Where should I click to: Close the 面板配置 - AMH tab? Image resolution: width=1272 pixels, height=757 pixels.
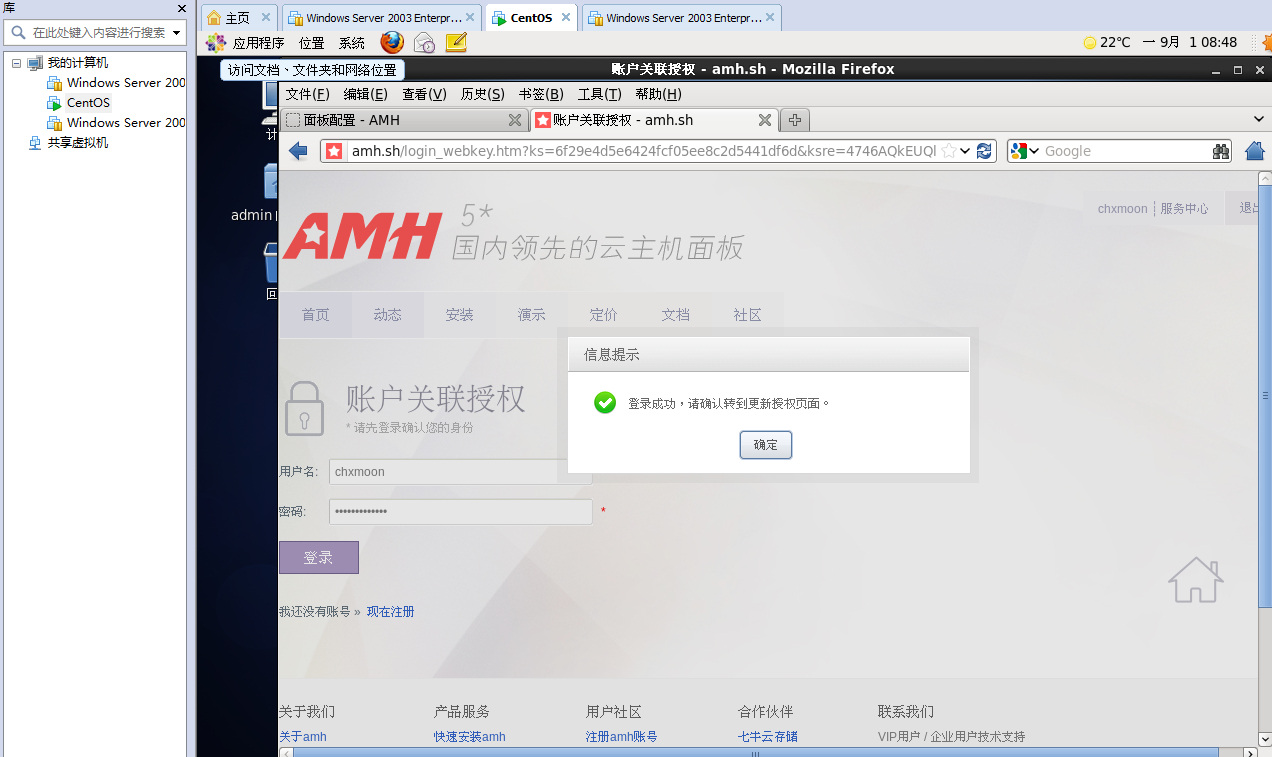click(515, 120)
